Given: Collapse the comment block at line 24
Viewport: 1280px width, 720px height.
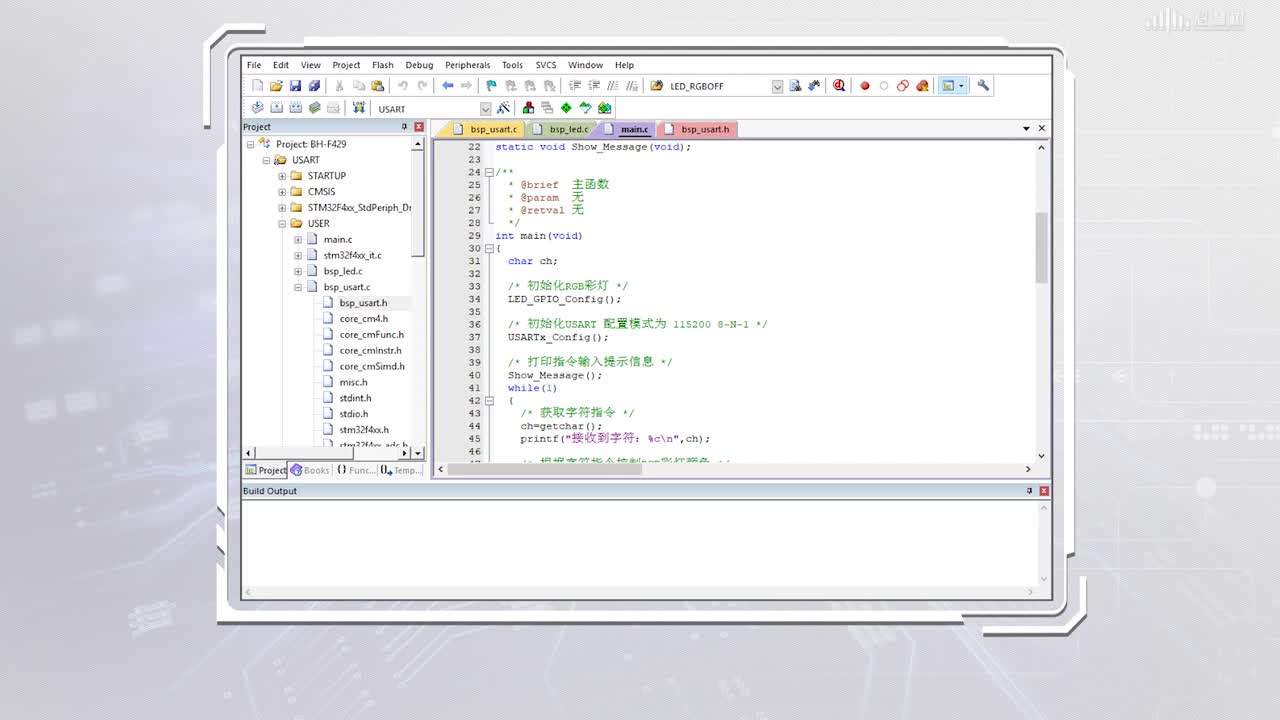Looking at the screenshot, I should (x=489, y=172).
